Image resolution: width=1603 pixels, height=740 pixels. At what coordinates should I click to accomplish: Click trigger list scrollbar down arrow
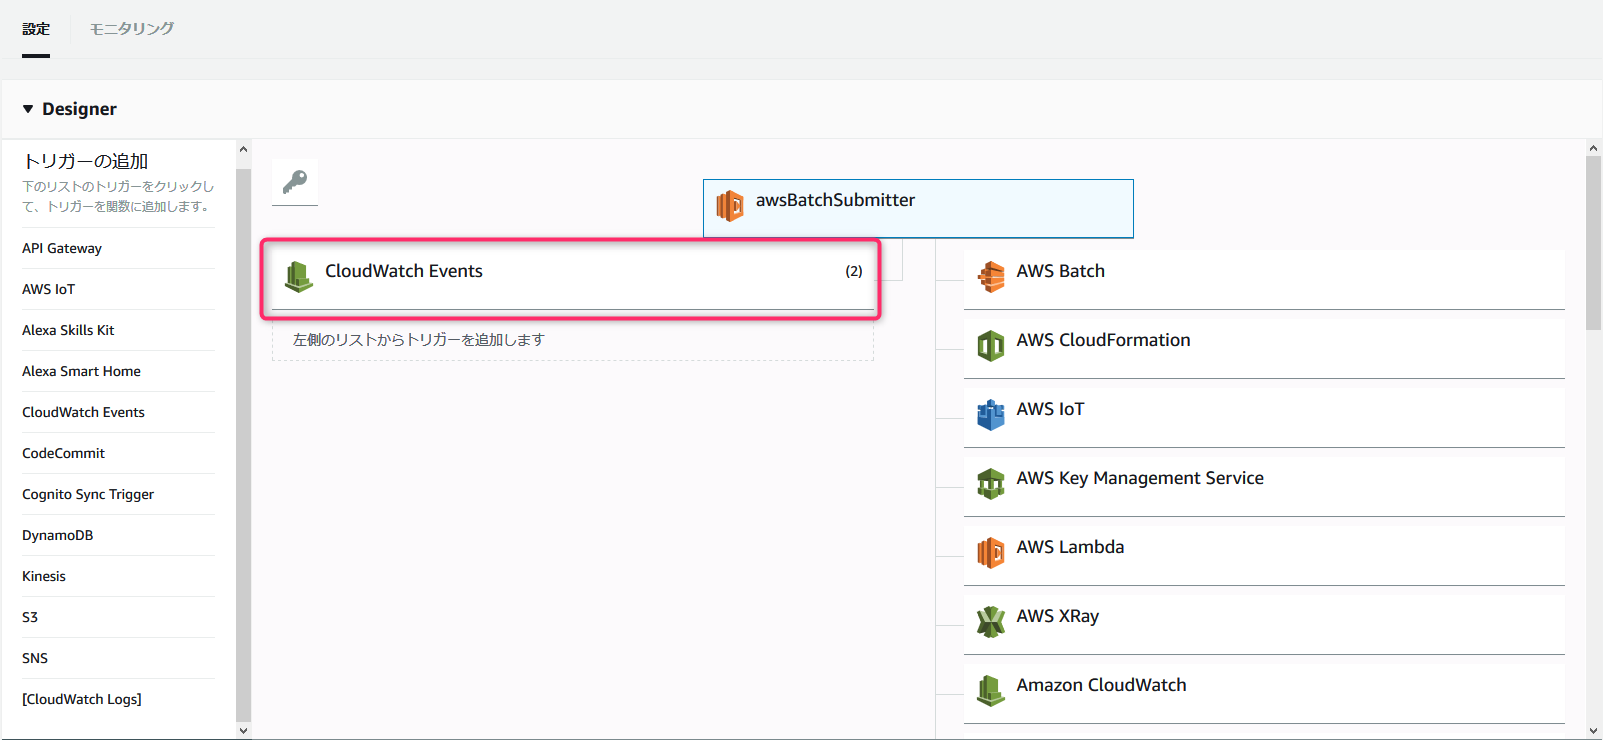(x=243, y=731)
